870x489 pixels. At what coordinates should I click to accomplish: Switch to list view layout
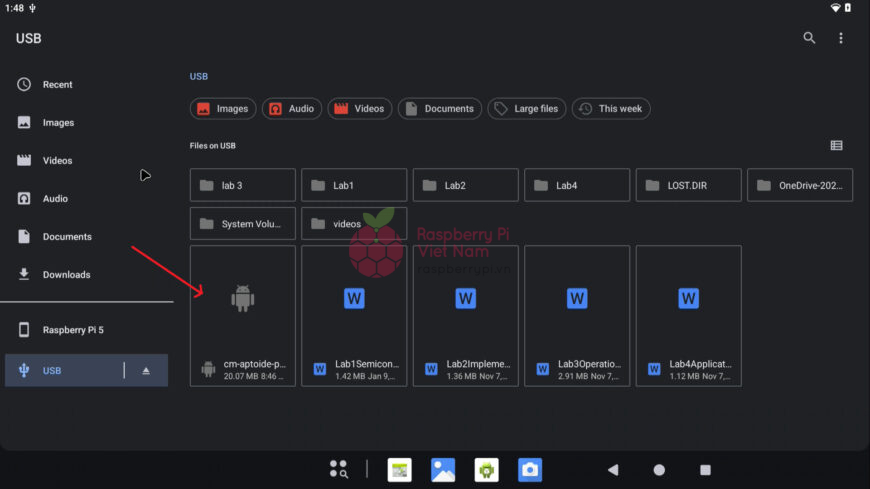click(836, 145)
